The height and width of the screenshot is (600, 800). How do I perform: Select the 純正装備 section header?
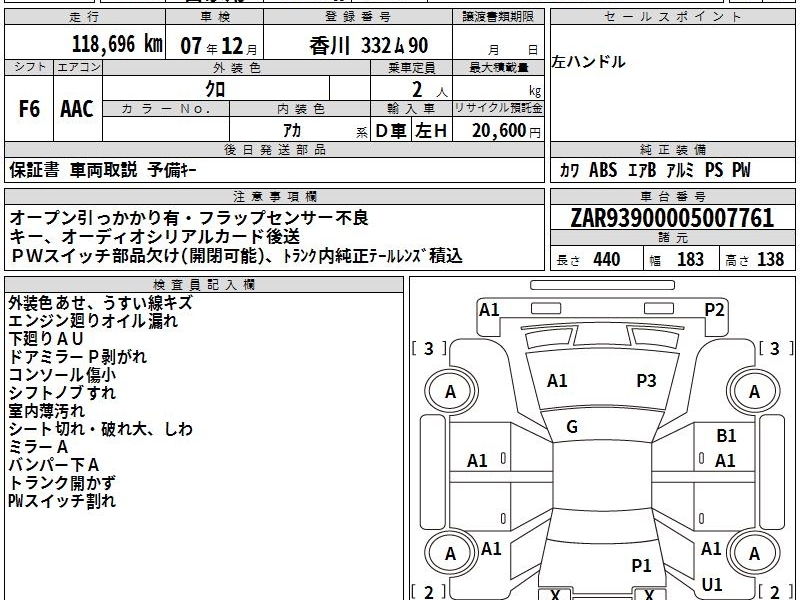673,149
